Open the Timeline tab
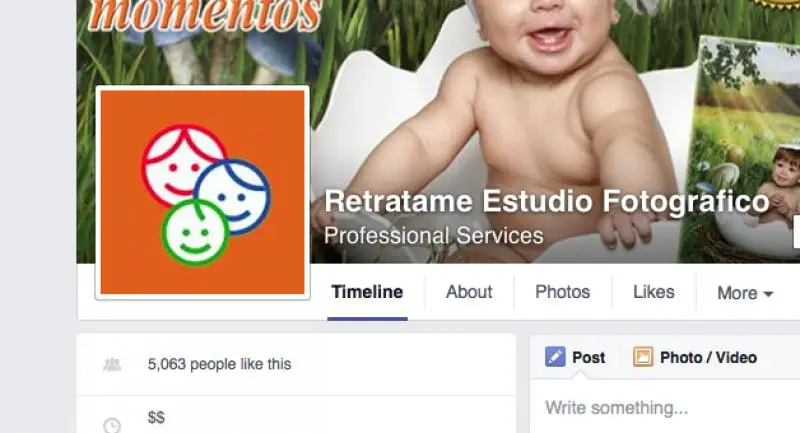 [x=367, y=292]
